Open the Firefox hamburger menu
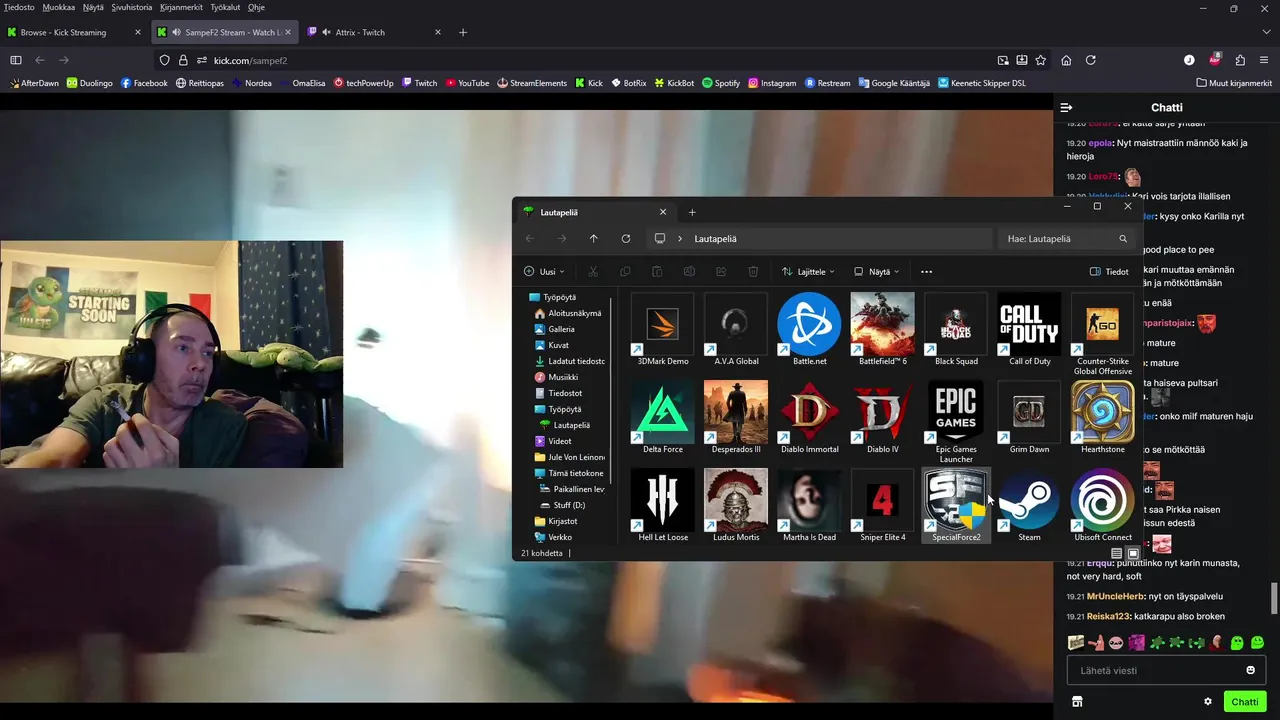Screen dimensions: 1280x720 point(1265,60)
